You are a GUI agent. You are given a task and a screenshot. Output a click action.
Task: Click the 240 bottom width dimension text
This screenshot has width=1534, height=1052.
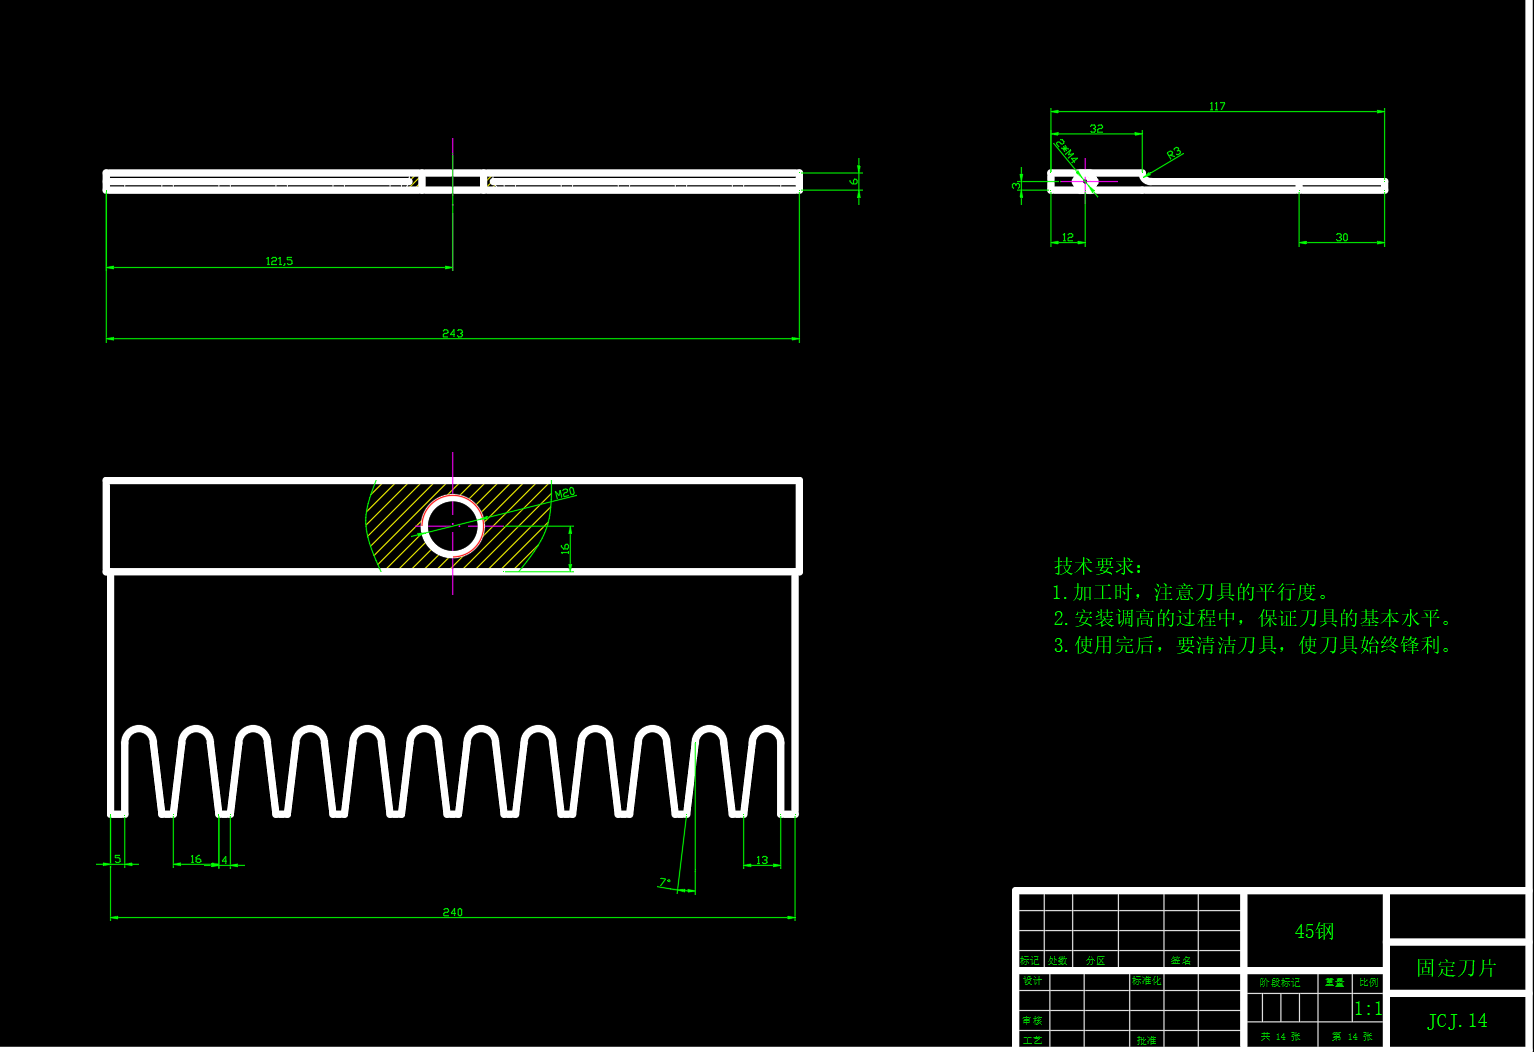coord(452,912)
